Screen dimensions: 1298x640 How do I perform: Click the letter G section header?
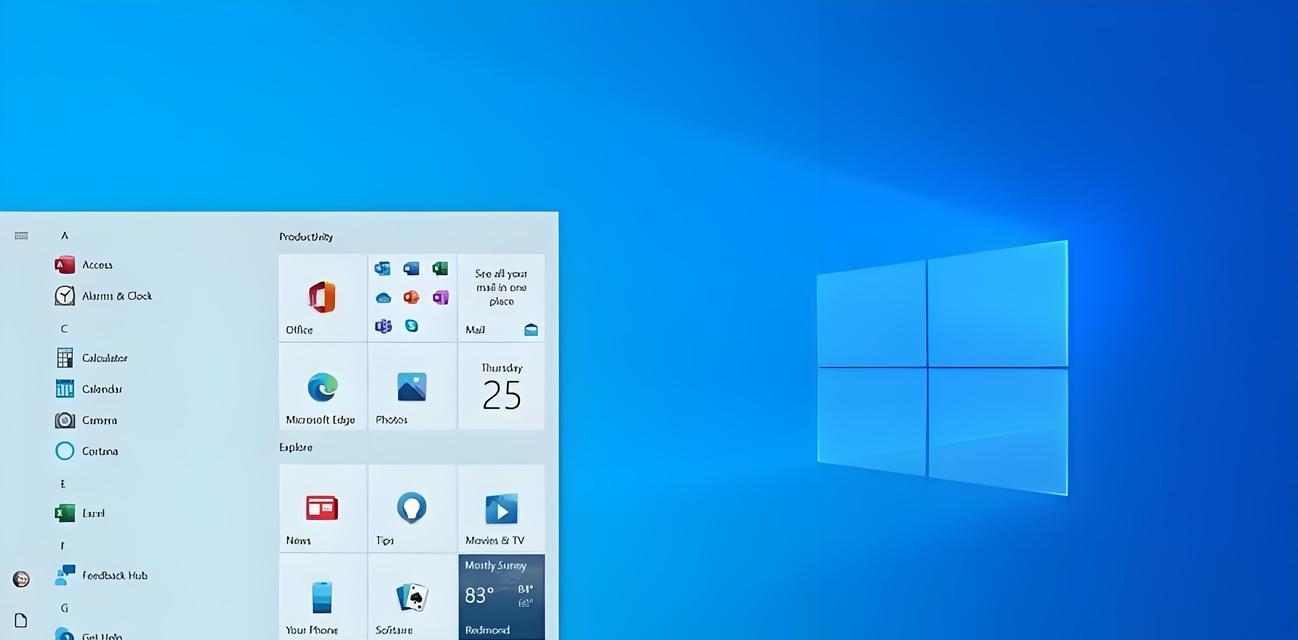tap(64, 607)
